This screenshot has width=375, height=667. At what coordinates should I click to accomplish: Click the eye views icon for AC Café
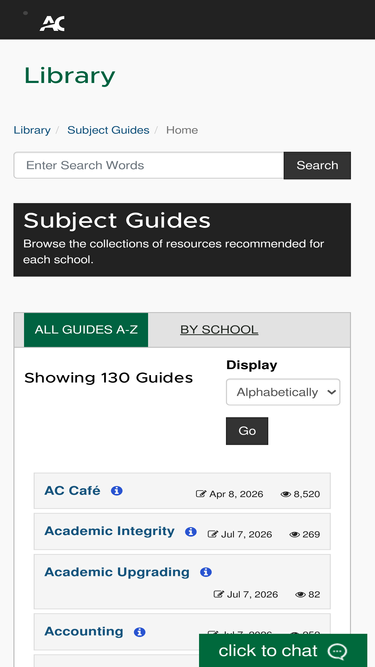click(286, 494)
